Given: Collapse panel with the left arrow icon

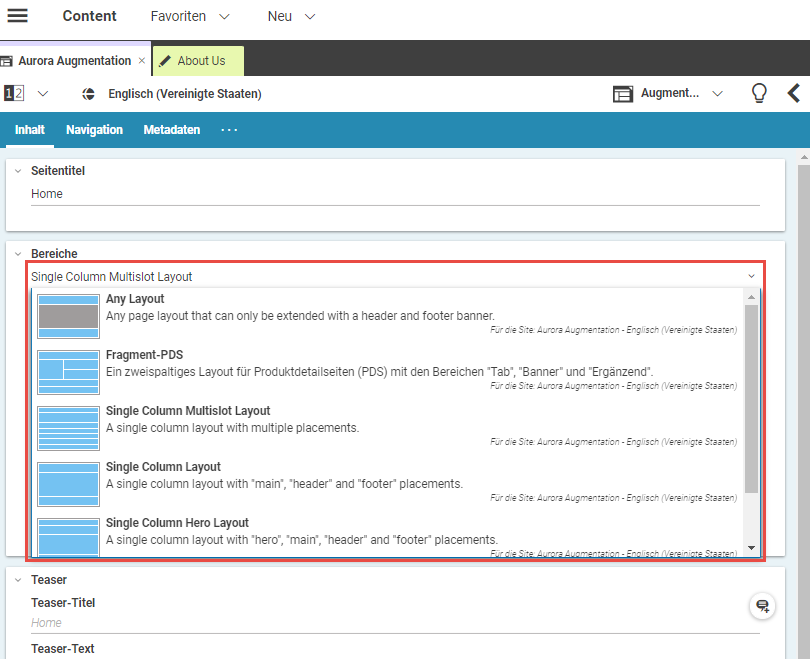Looking at the screenshot, I should click(794, 93).
